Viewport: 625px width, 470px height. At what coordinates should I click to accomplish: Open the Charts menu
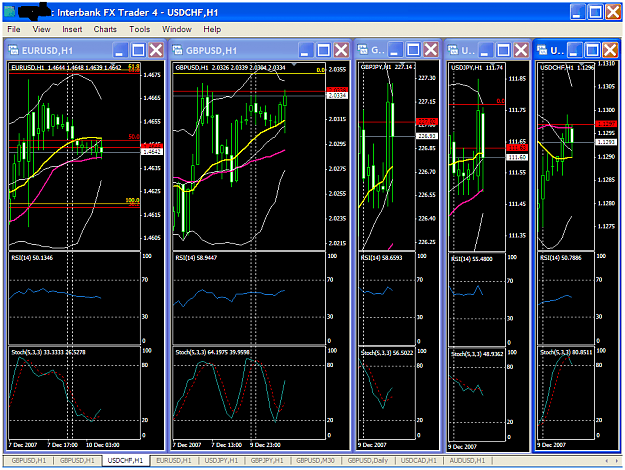[105, 29]
